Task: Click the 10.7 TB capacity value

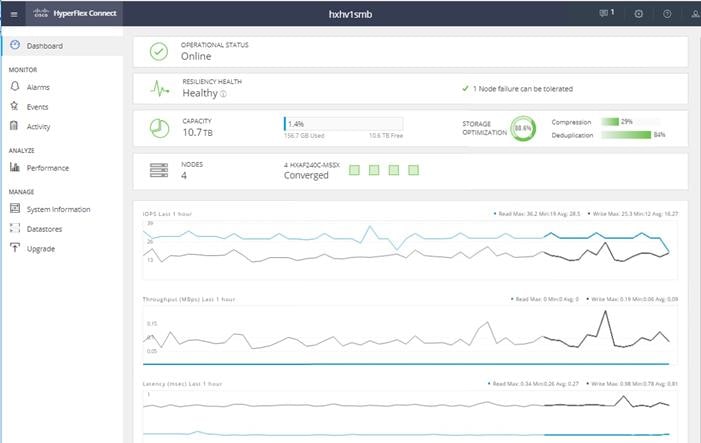Action: tap(197, 132)
